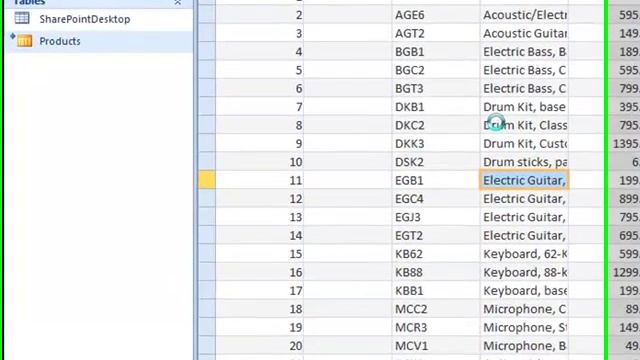Image resolution: width=640 pixels, height=360 pixels.
Task: Click the Electric Bass description in row 4
Action: [524, 51]
